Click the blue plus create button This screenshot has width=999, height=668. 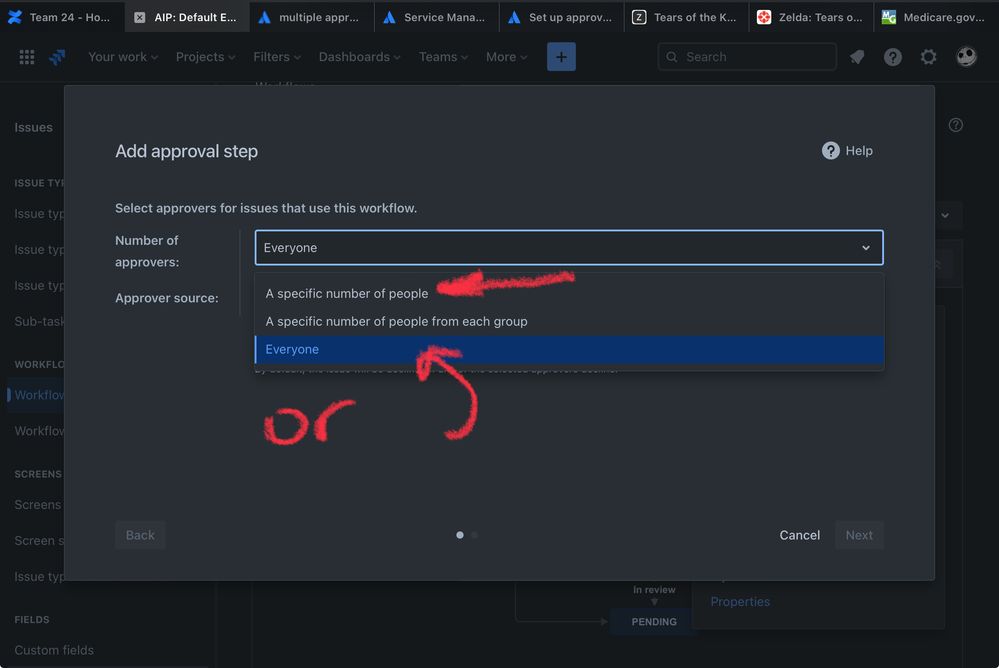(x=561, y=57)
